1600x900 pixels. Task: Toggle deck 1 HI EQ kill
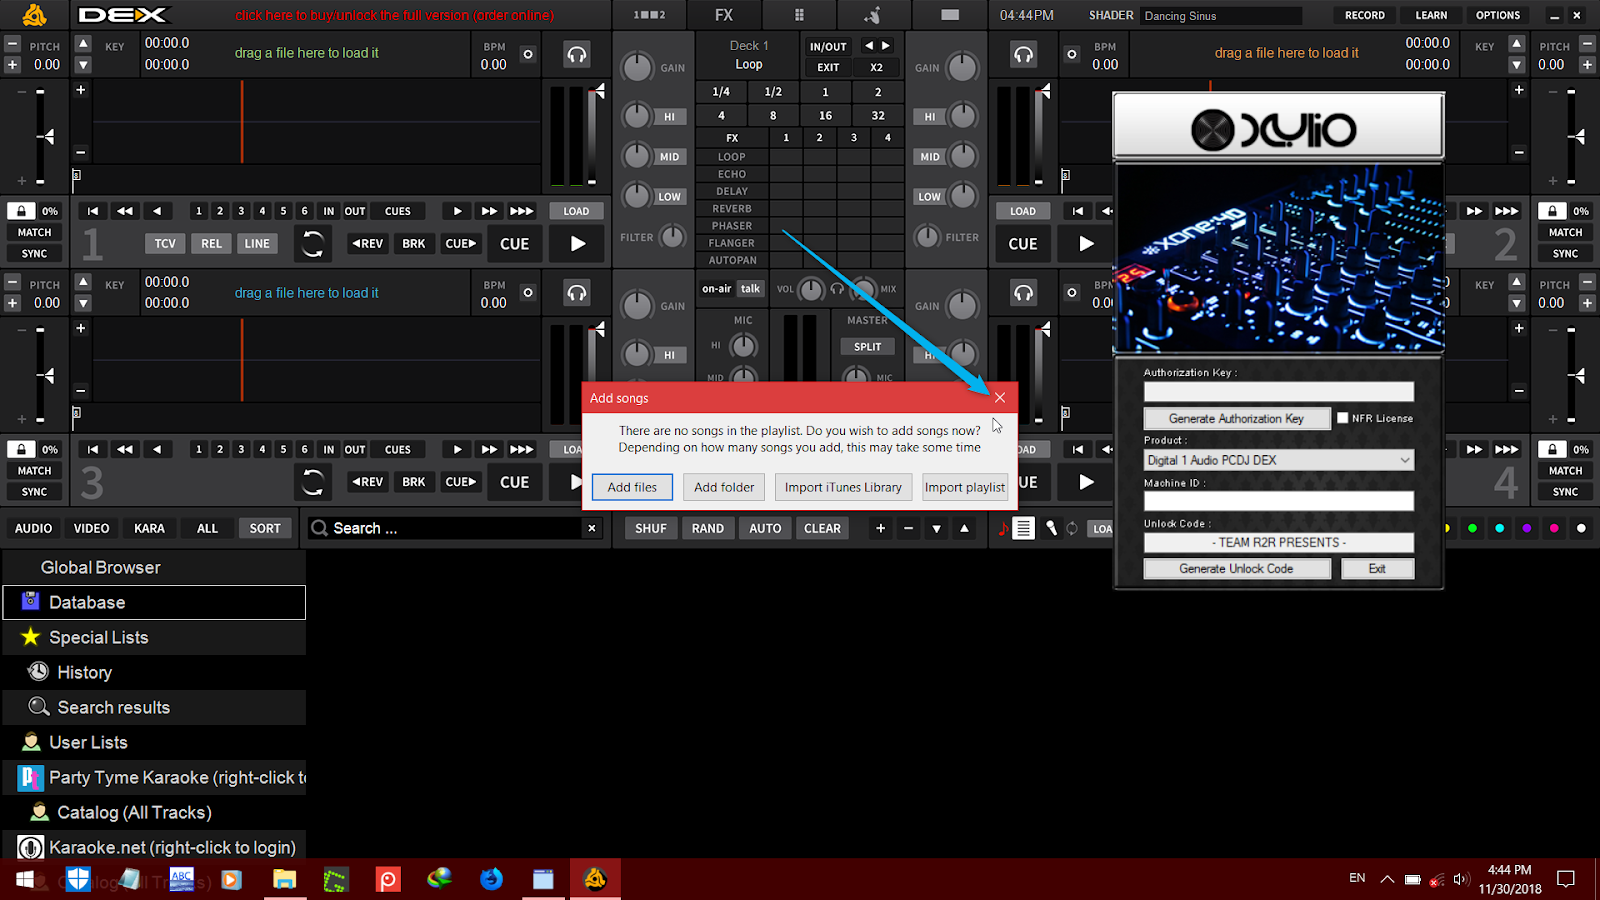(669, 117)
